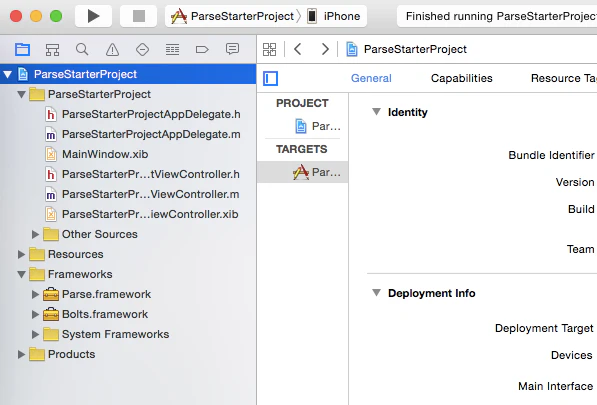Switch to the Resource Tags tab

click(563, 78)
